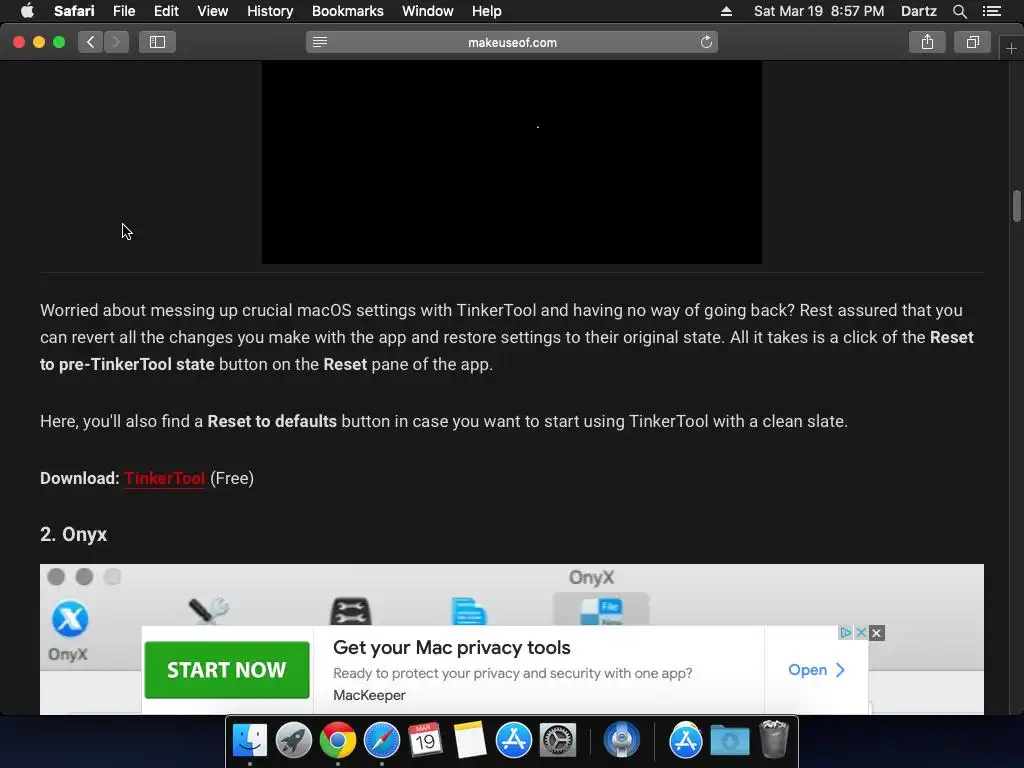Show the Safari sidebar
Viewport: 1024px width, 768px height.
pos(157,42)
